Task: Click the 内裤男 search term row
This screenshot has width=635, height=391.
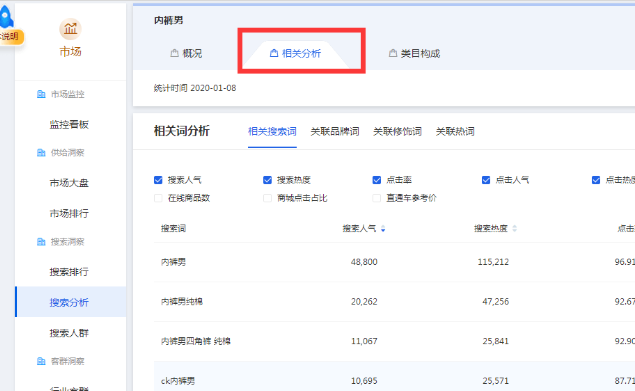Action: pyautogui.click(x=173, y=262)
